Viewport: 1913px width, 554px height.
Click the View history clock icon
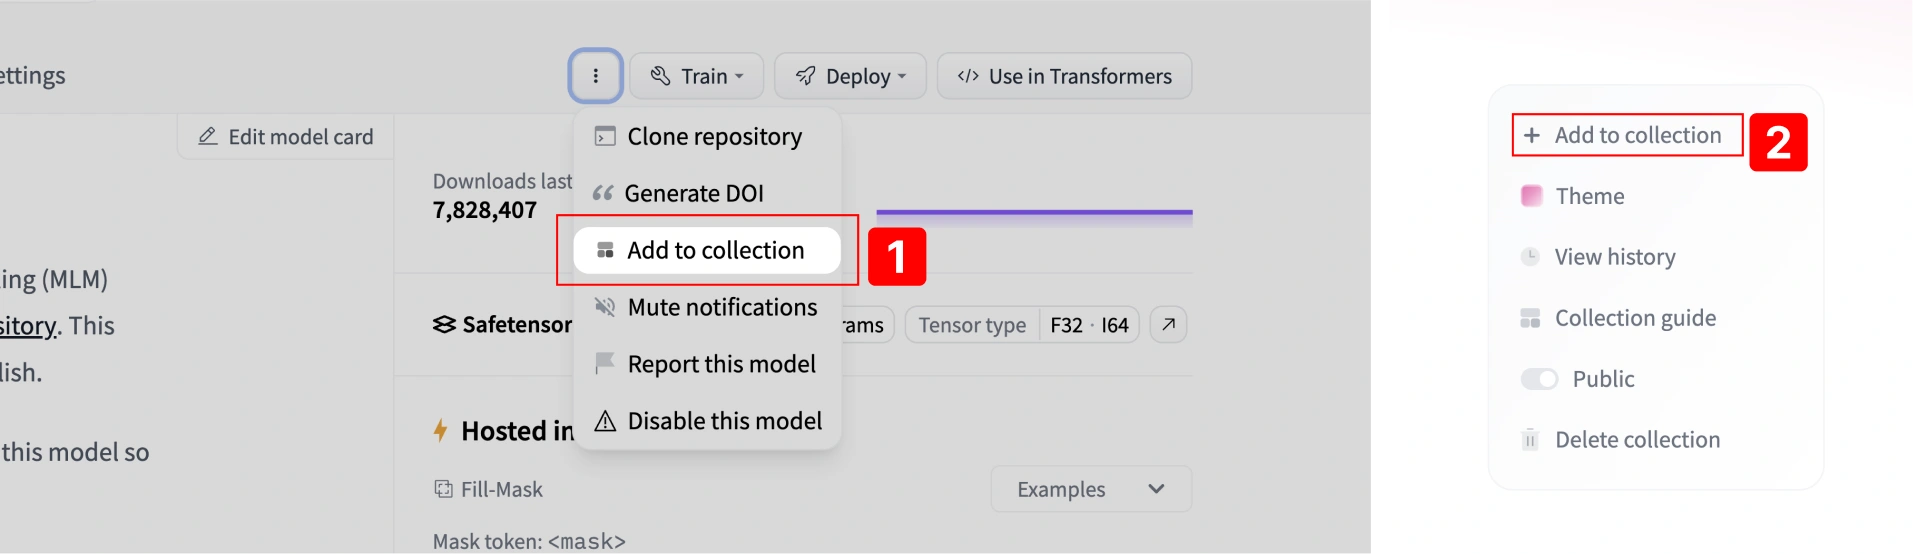(1530, 257)
